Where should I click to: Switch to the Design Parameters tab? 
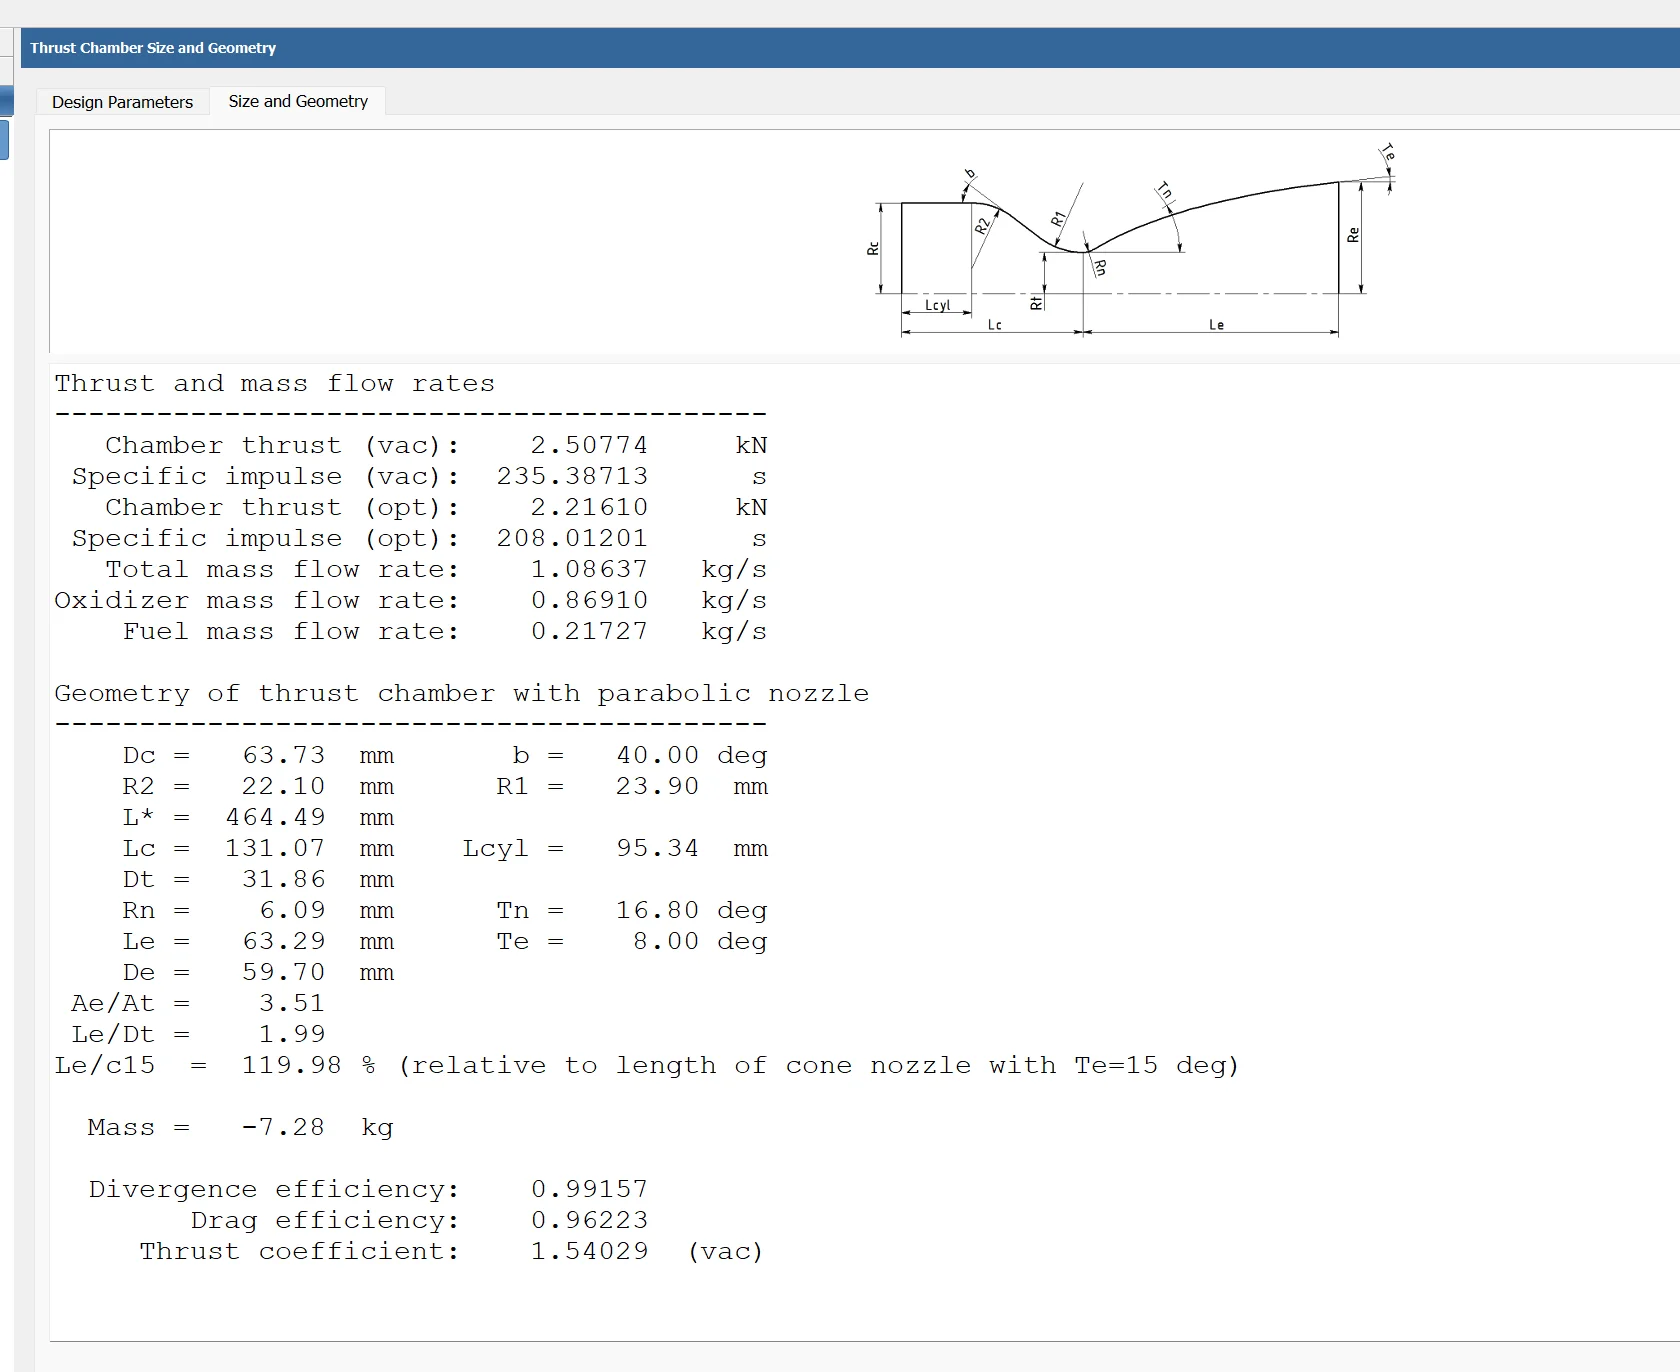pyautogui.click(x=122, y=102)
